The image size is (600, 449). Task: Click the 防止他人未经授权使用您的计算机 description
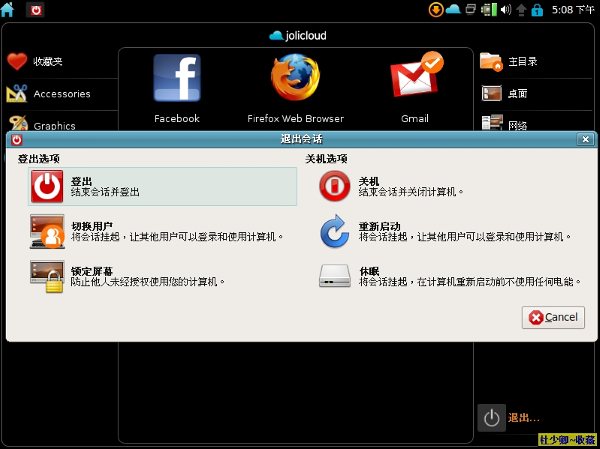(148, 282)
